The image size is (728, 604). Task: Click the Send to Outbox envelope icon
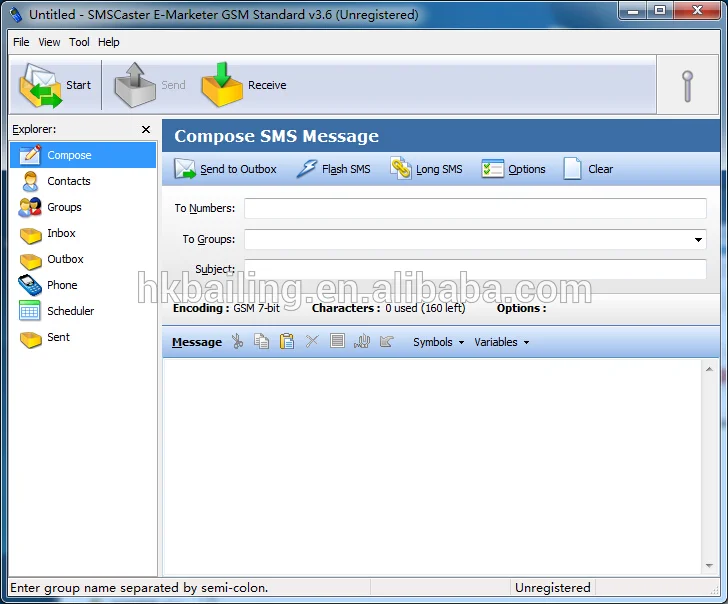coord(185,169)
